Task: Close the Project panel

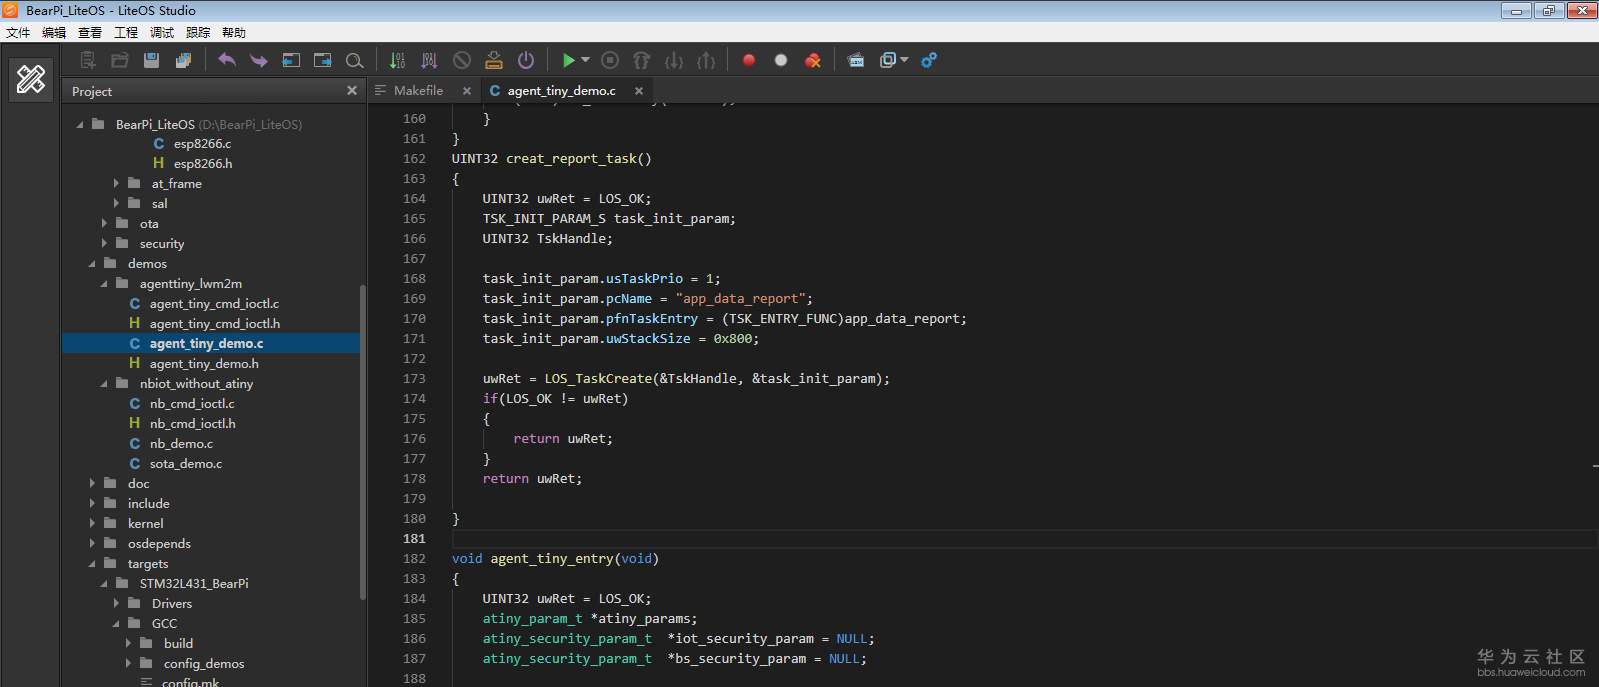Action: 352,90
